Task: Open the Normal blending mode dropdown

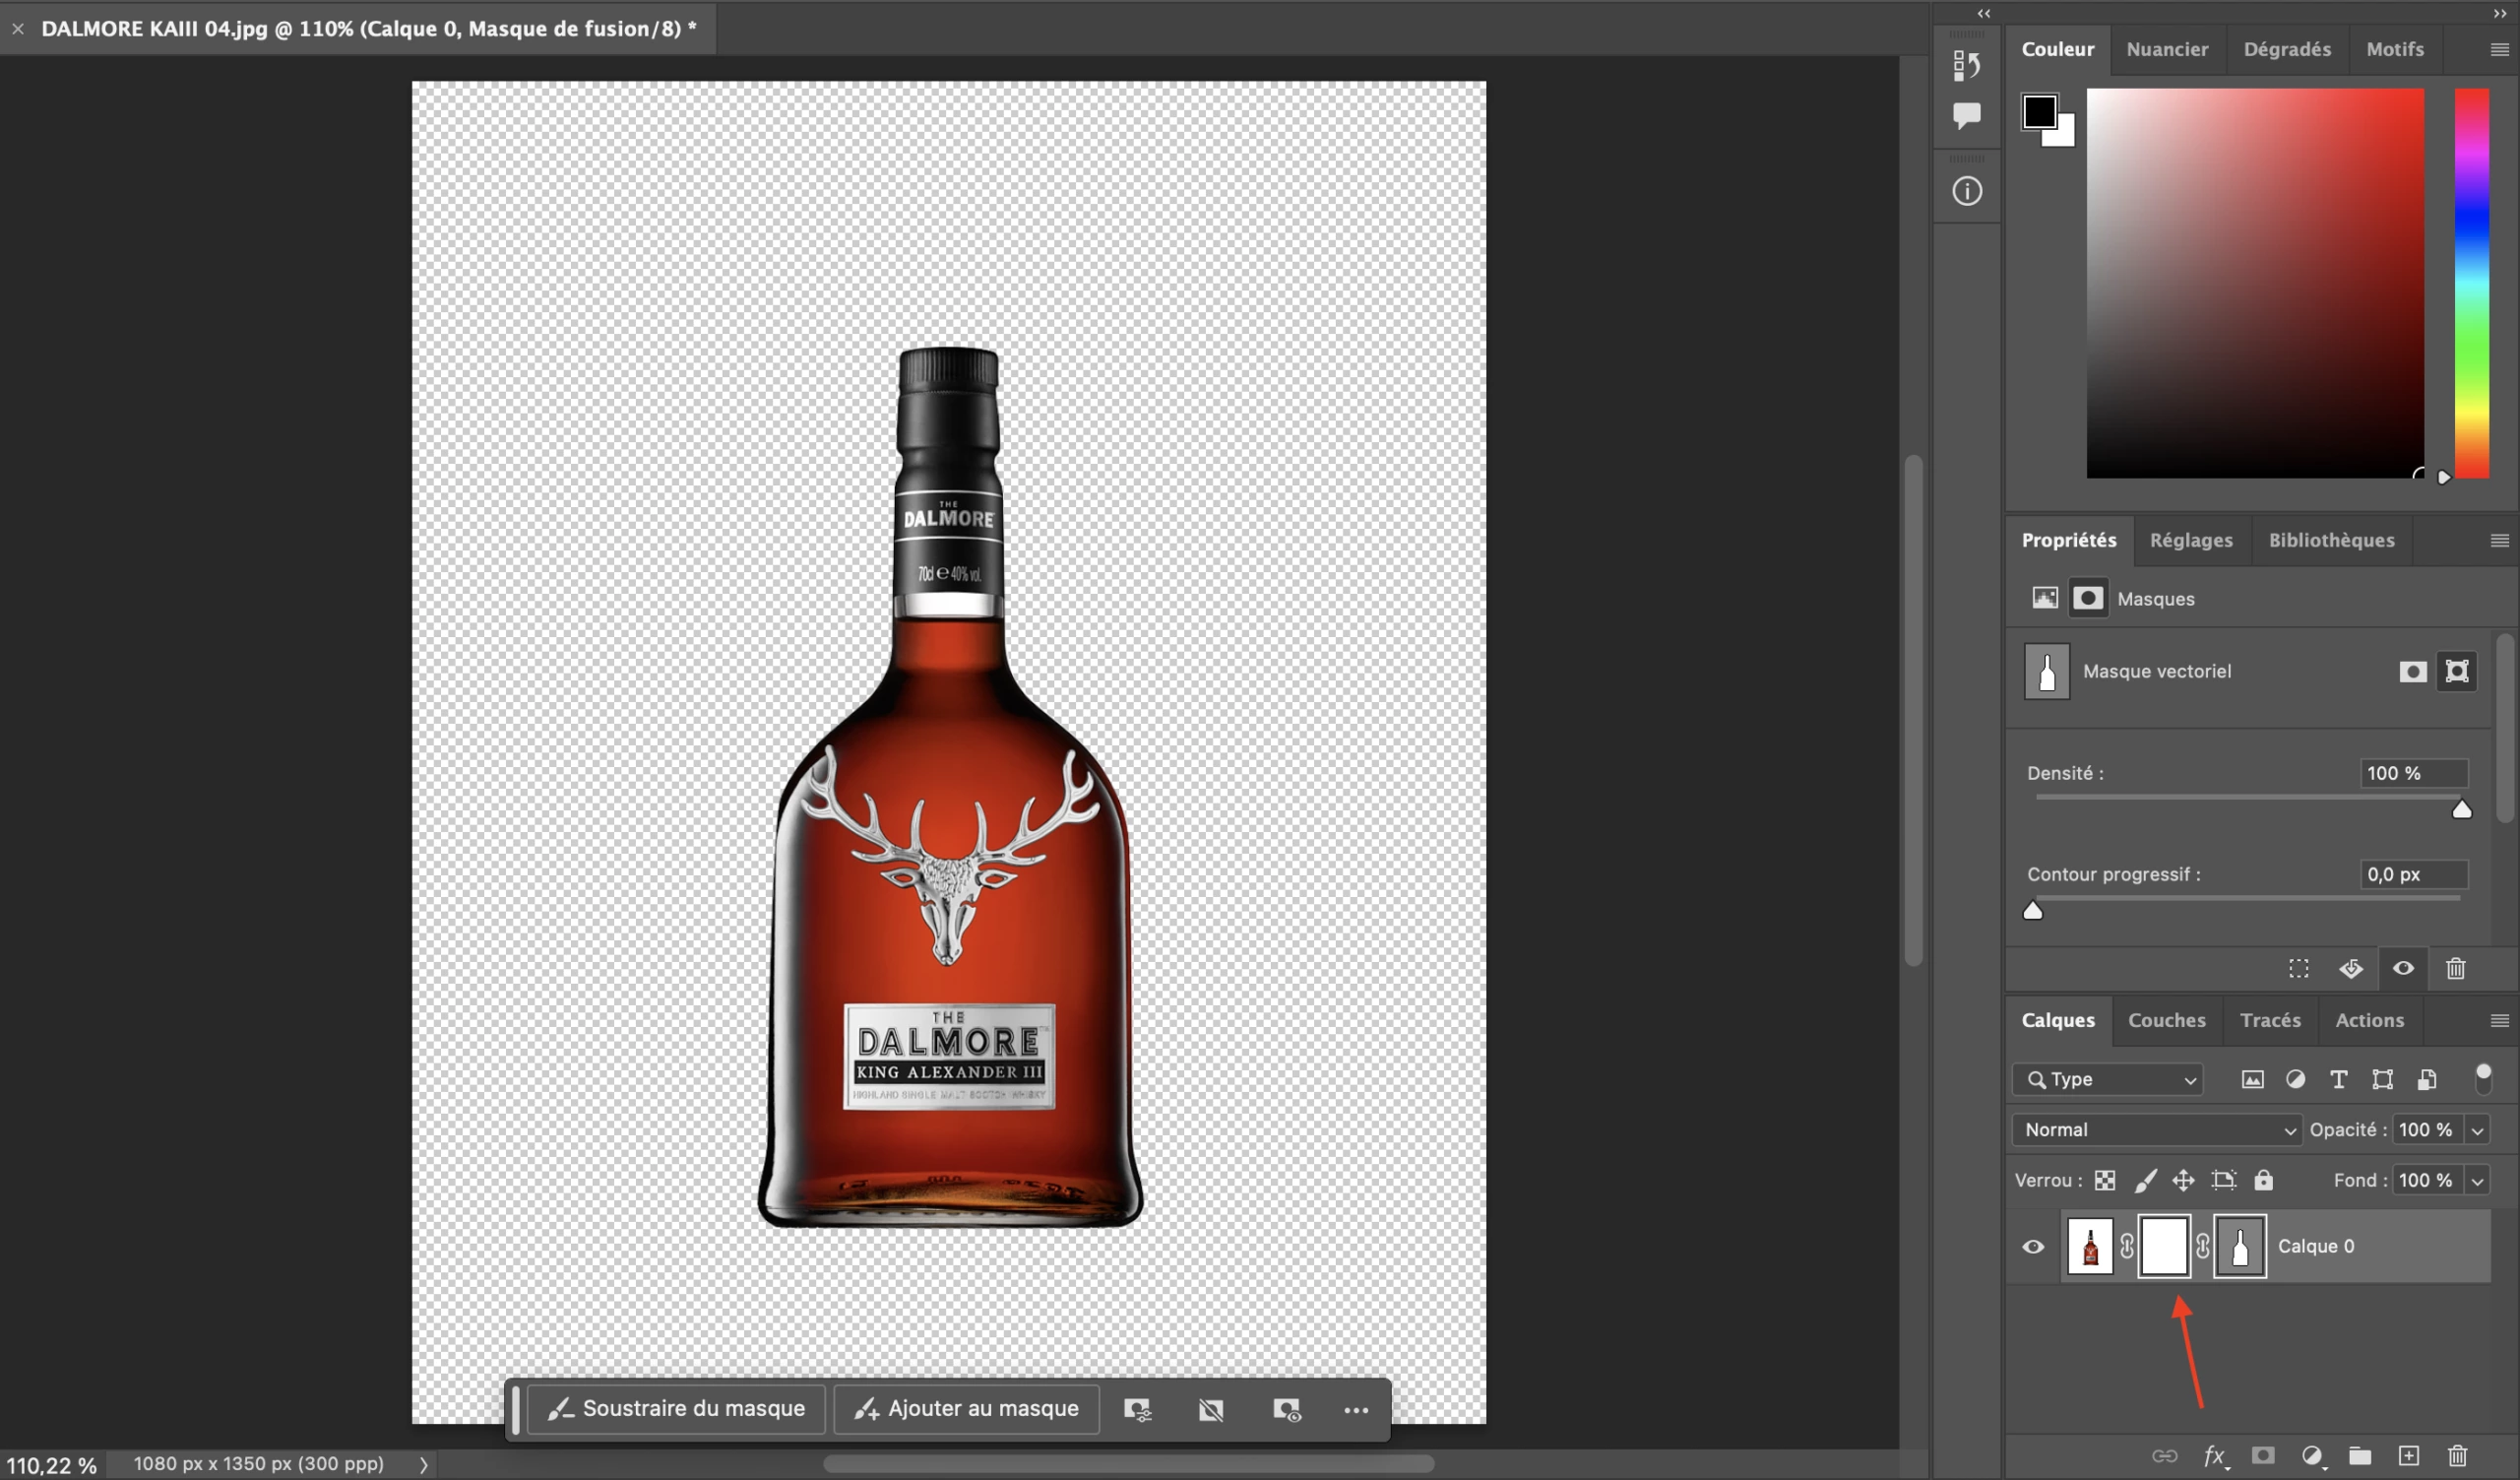Action: coord(2155,1129)
